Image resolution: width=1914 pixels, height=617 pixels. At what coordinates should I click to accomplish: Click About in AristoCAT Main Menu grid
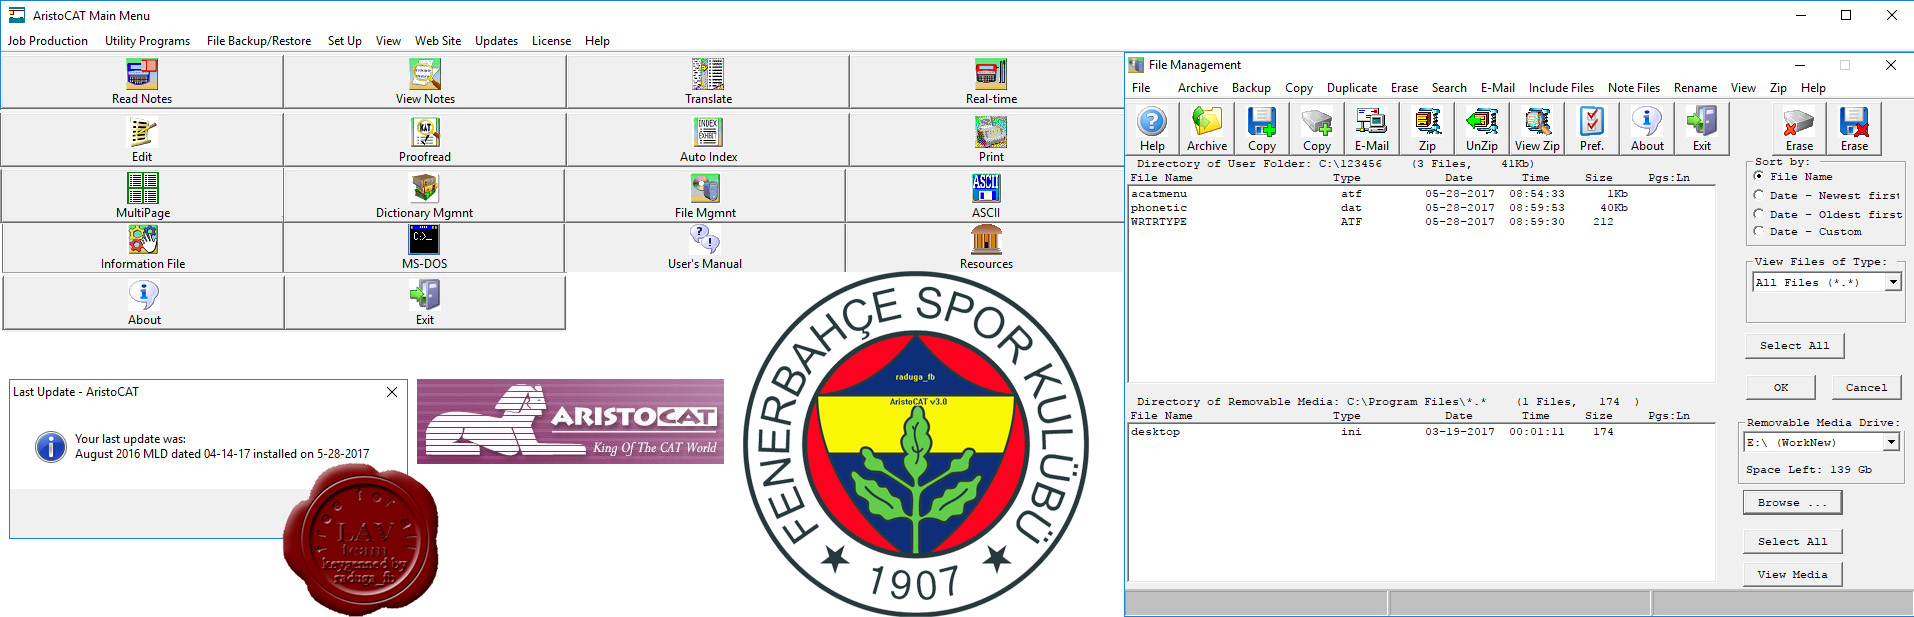click(x=143, y=303)
